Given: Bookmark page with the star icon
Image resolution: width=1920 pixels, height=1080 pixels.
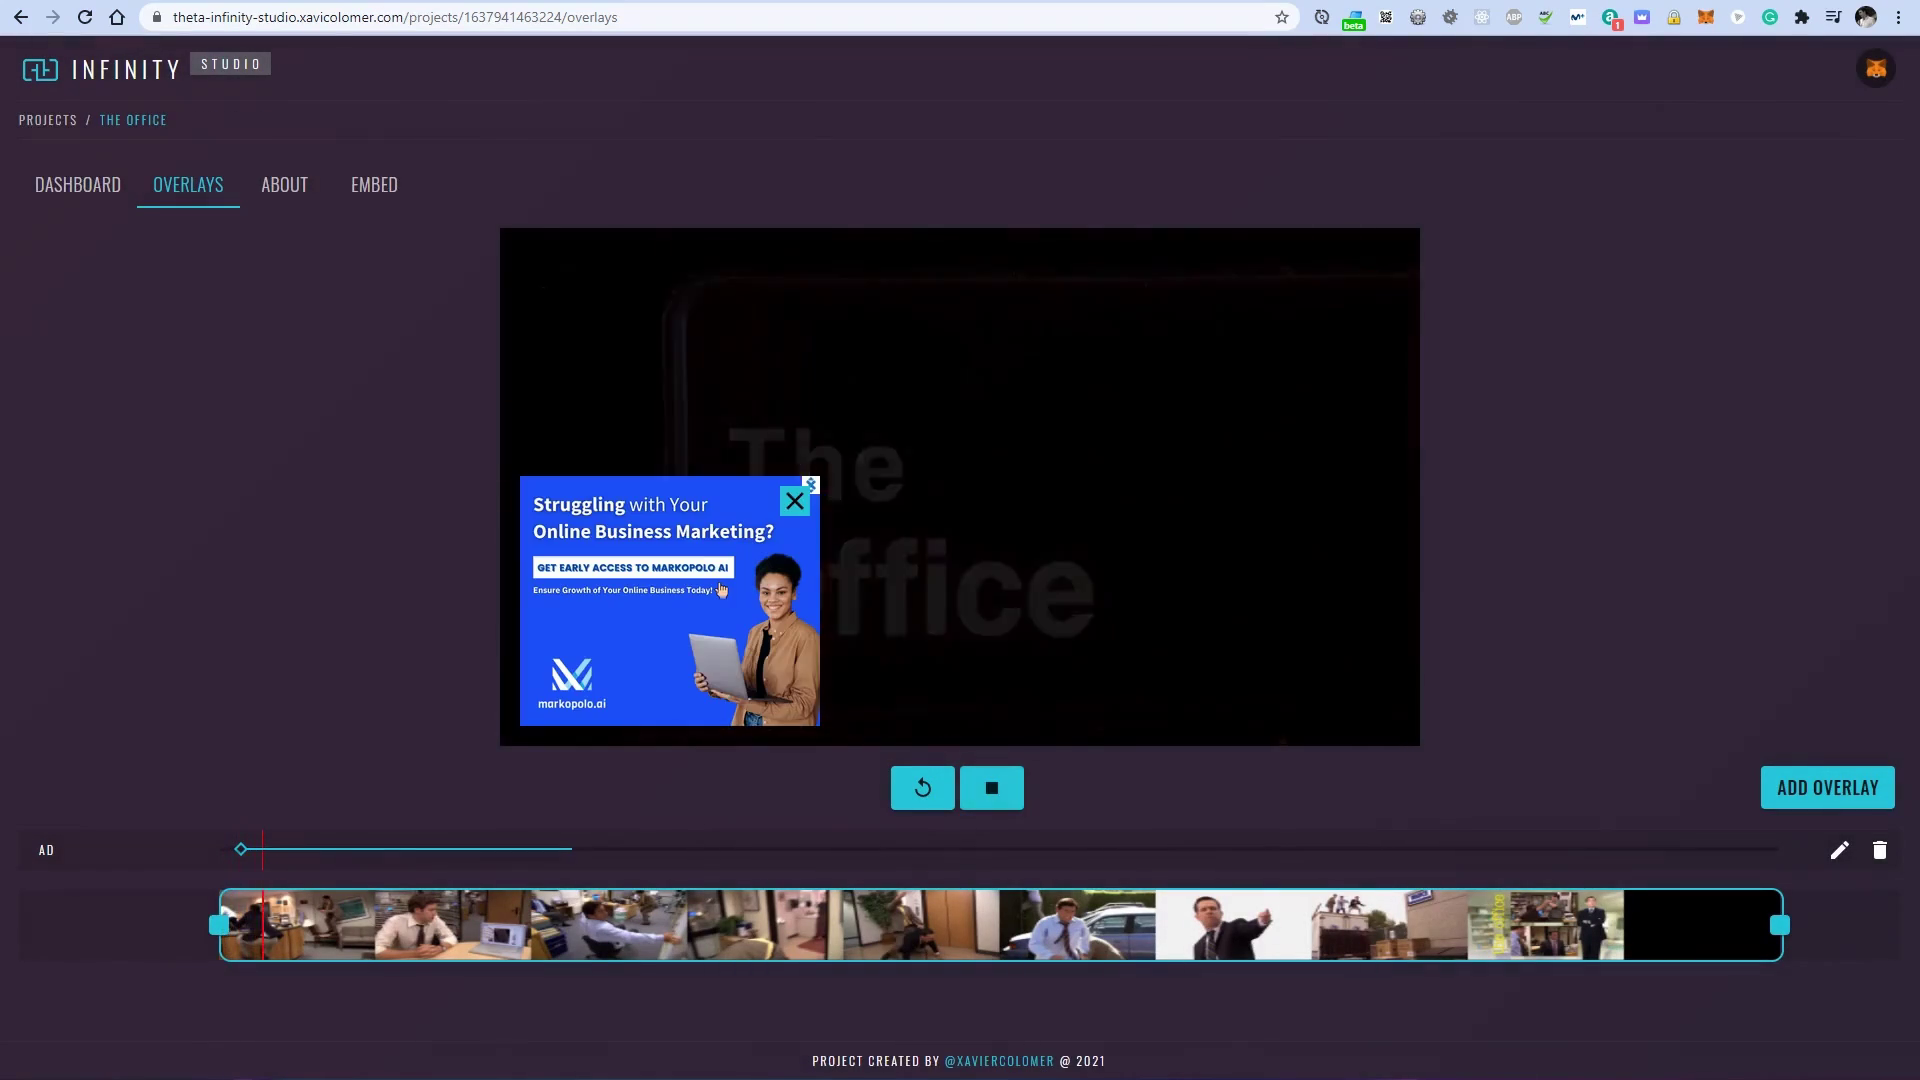Looking at the screenshot, I should pyautogui.click(x=1281, y=17).
